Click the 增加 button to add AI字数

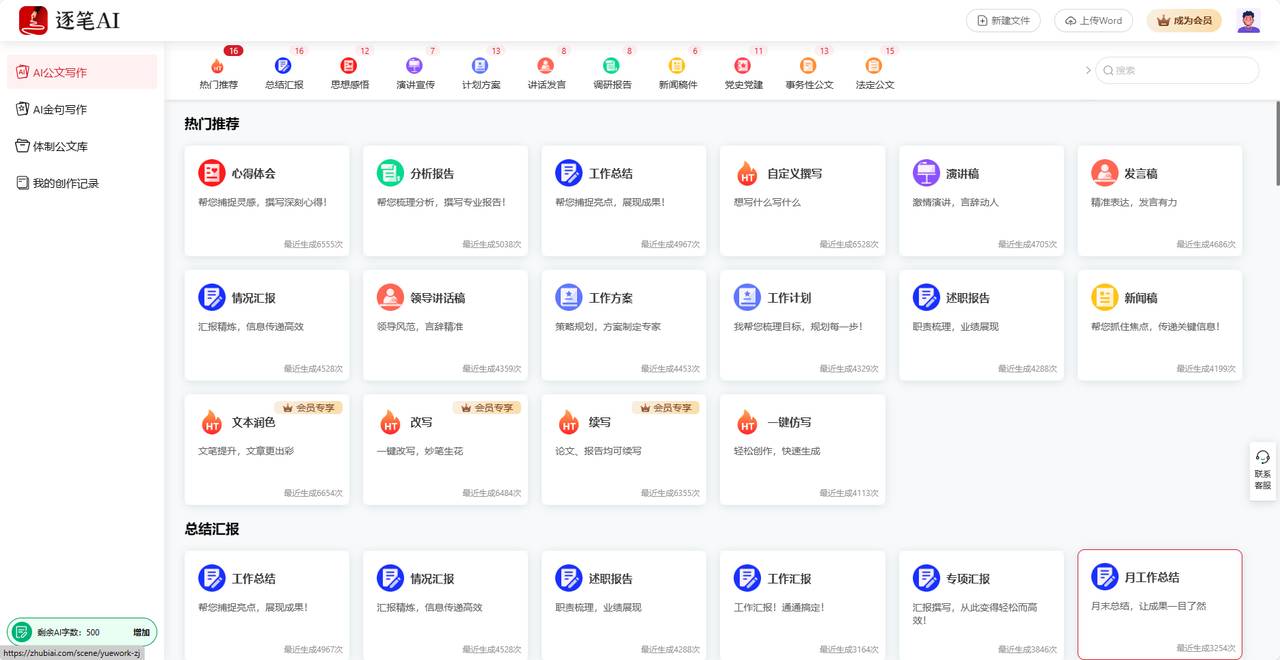coord(140,632)
